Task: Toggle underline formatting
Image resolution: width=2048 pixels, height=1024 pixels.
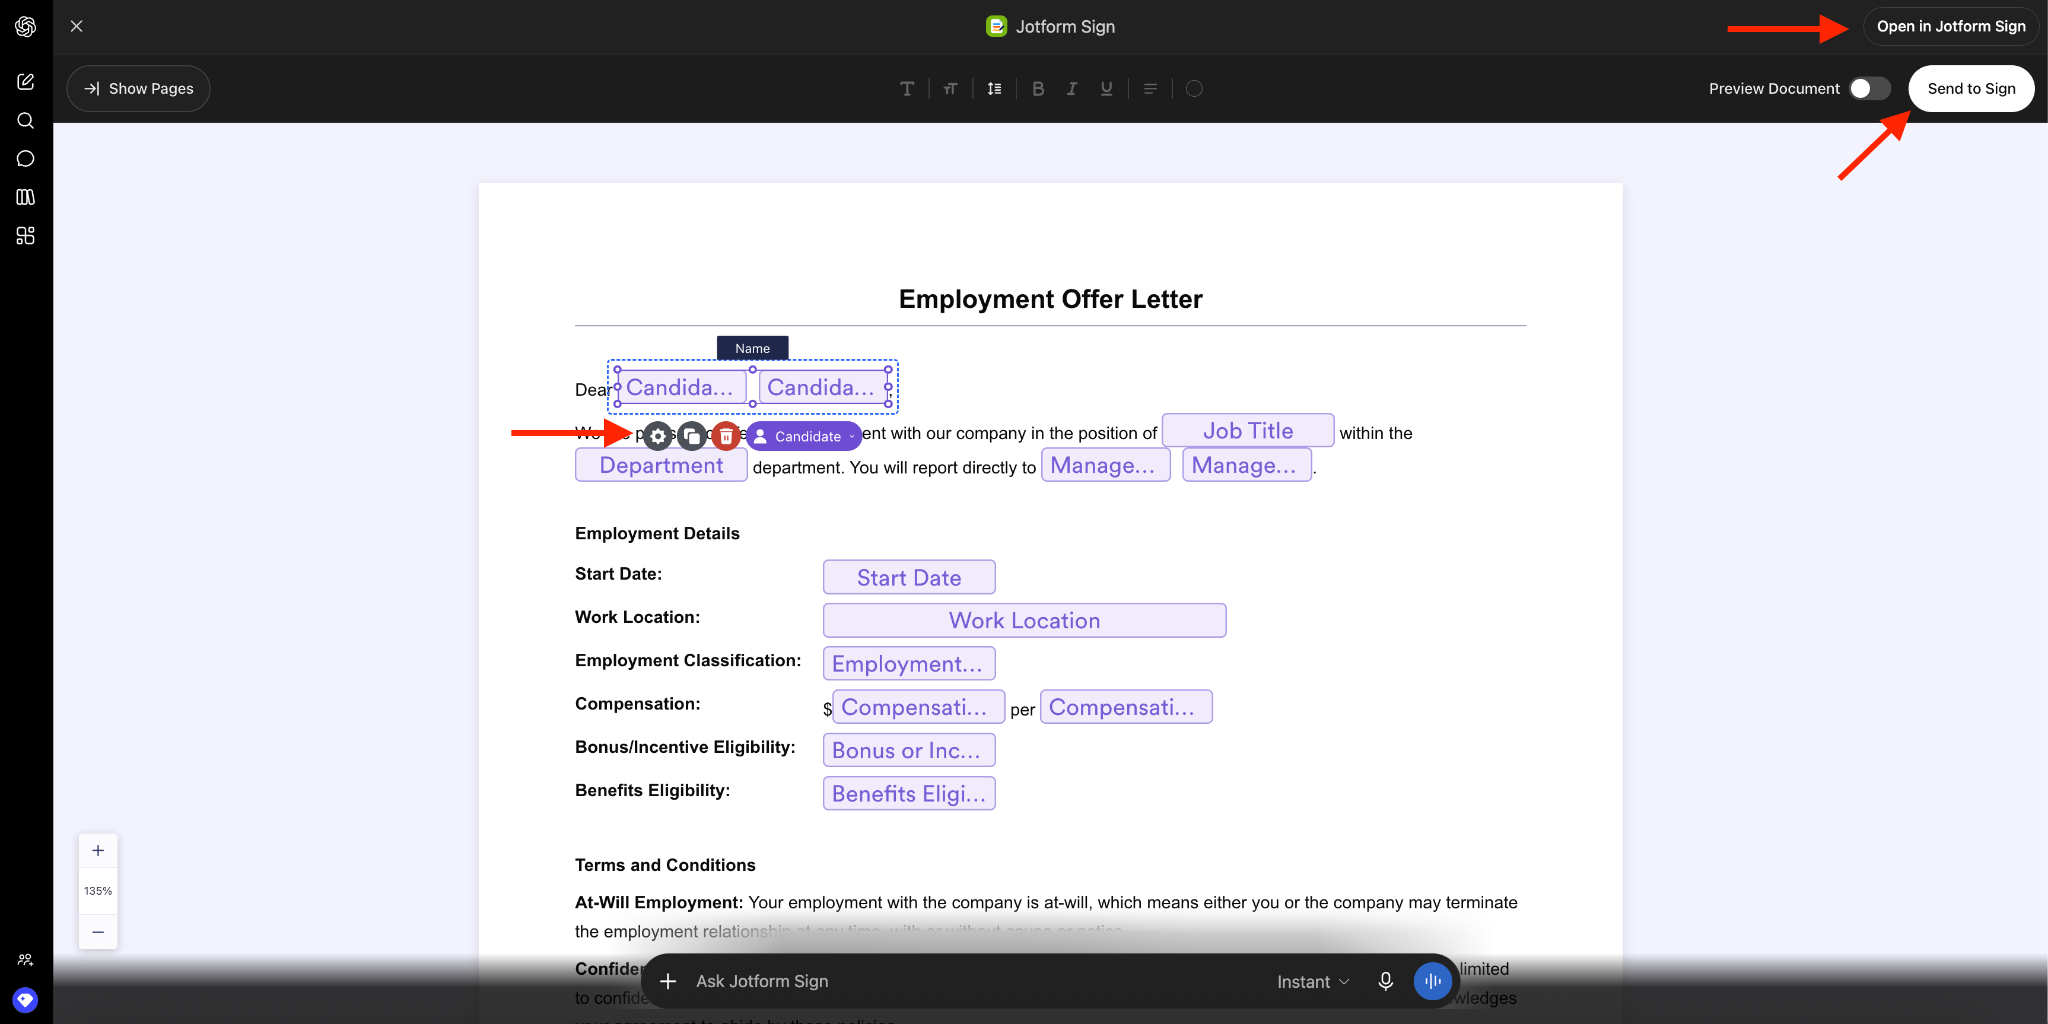Action: pos(1106,89)
